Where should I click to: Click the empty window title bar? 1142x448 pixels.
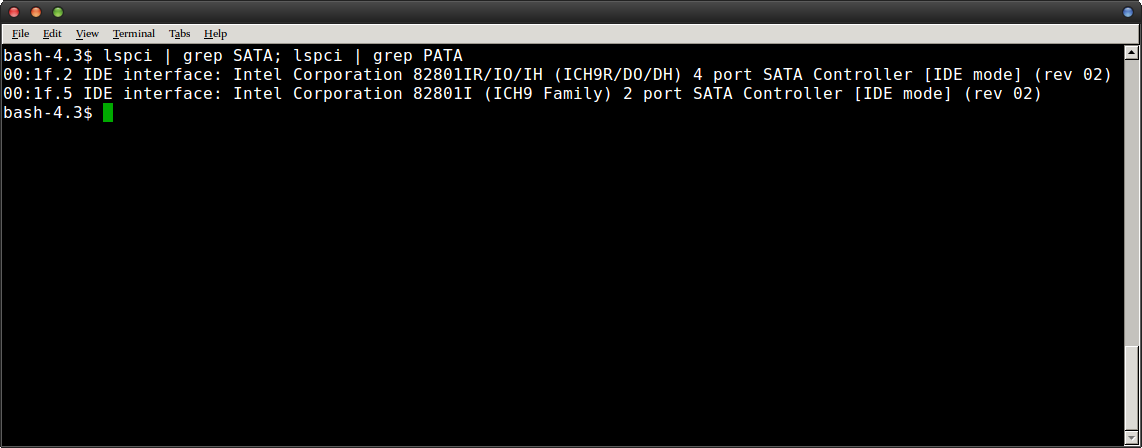point(570,12)
